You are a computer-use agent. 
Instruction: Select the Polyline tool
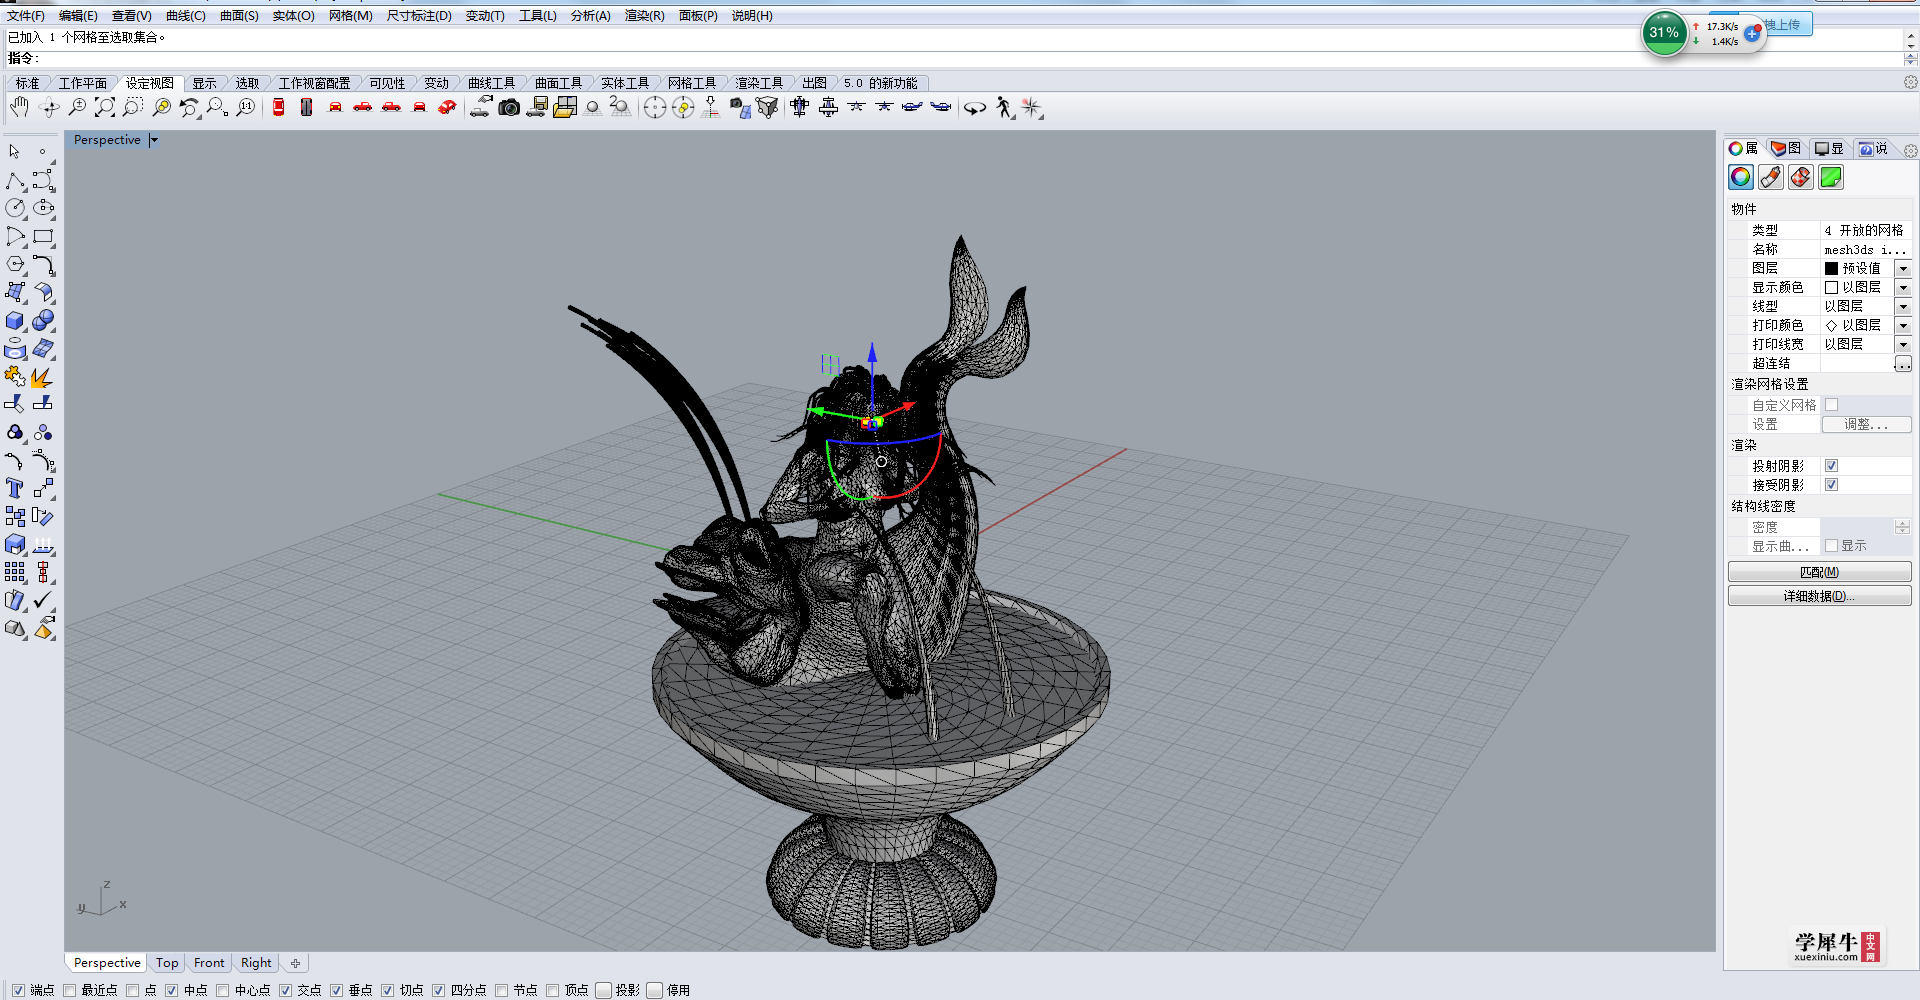coord(15,181)
